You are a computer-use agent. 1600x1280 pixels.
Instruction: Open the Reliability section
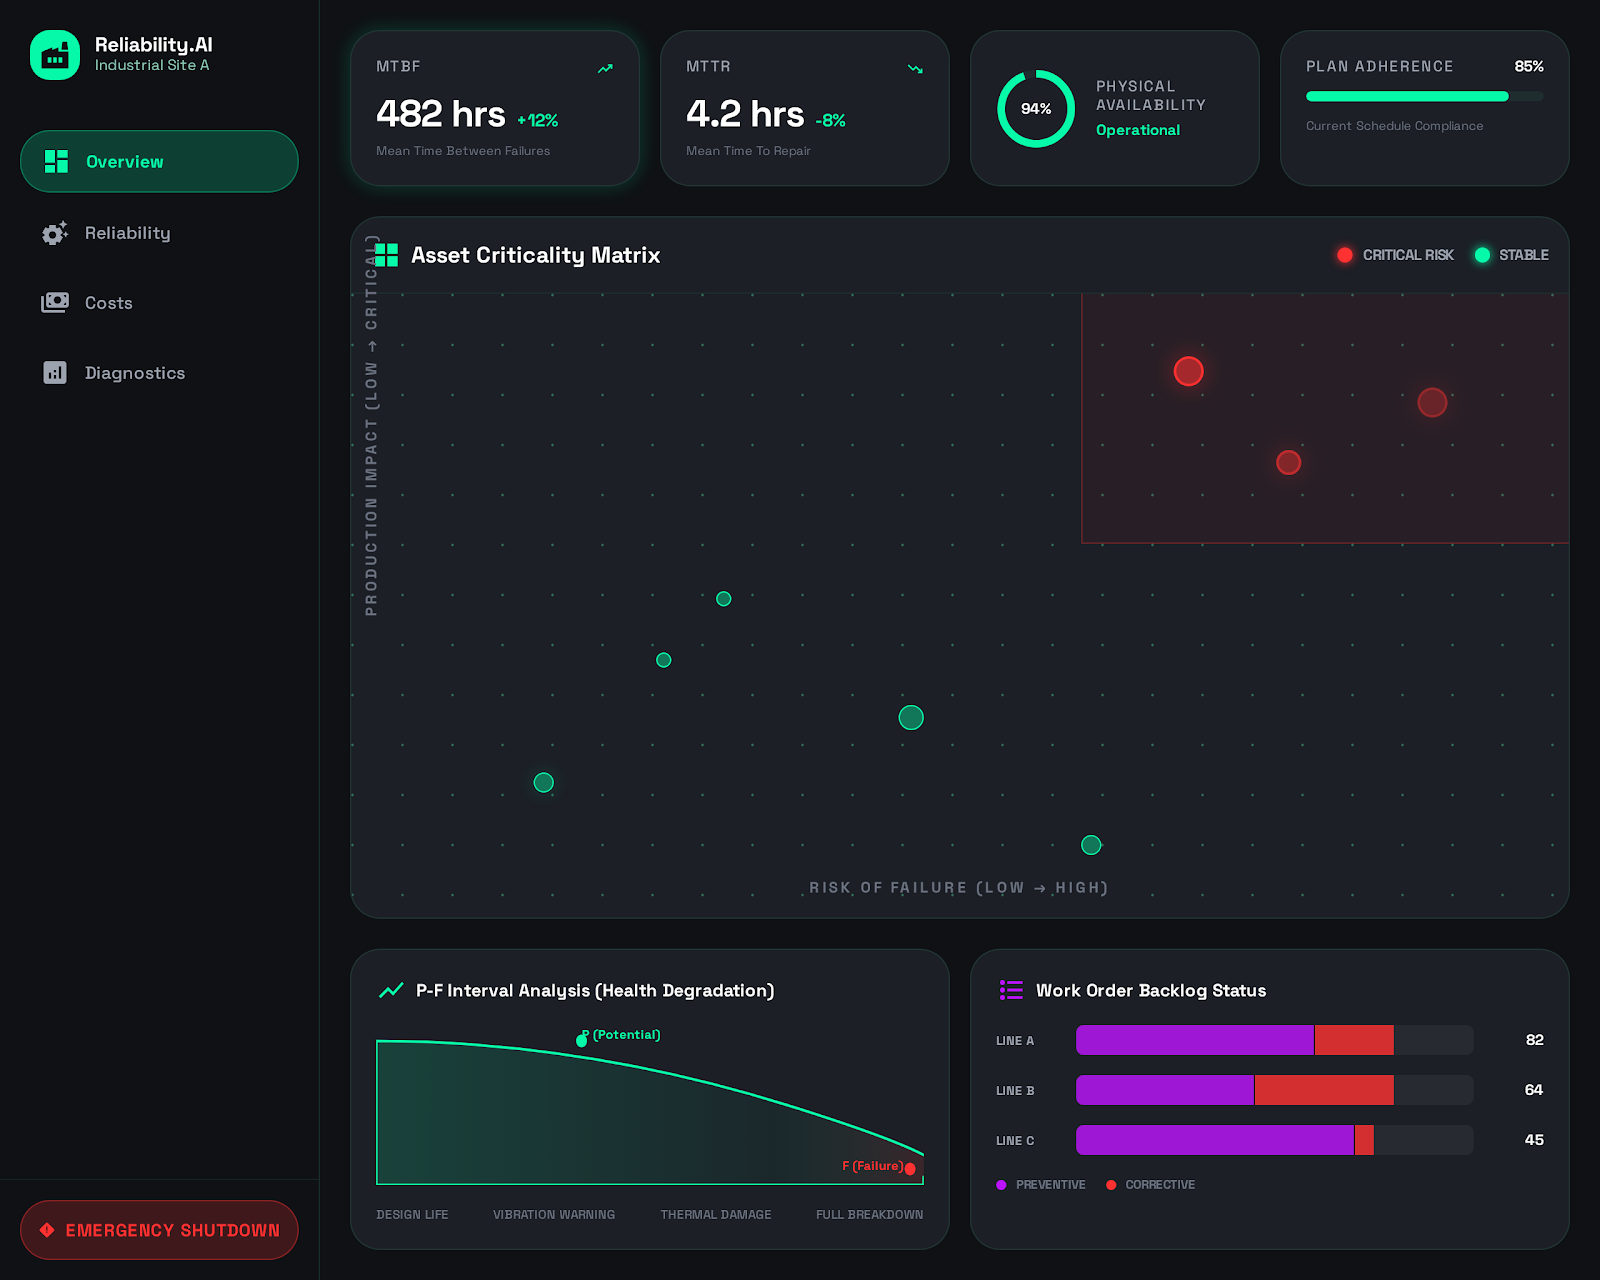pos(159,233)
